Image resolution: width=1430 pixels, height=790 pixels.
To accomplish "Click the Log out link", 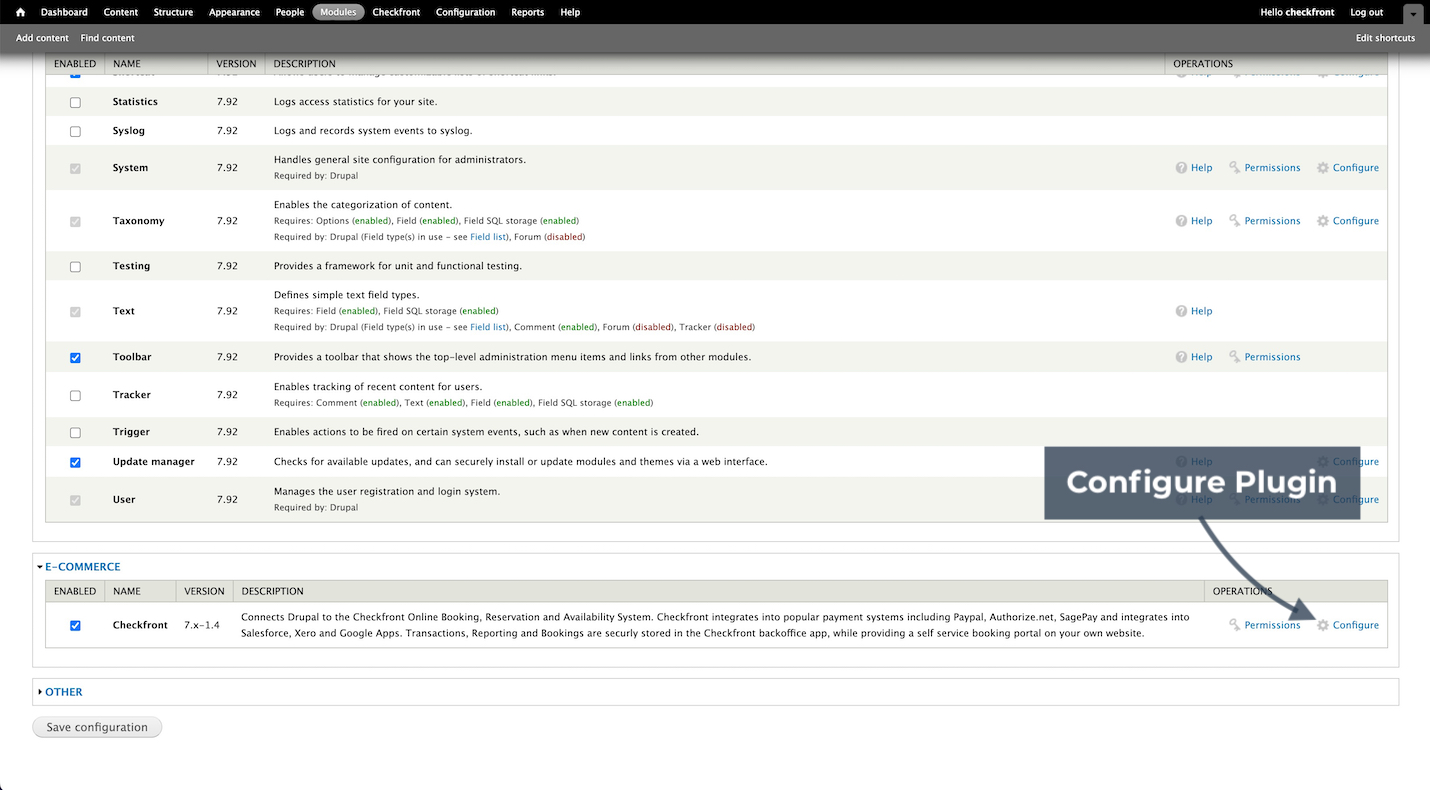I will [x=1366, y=12].
